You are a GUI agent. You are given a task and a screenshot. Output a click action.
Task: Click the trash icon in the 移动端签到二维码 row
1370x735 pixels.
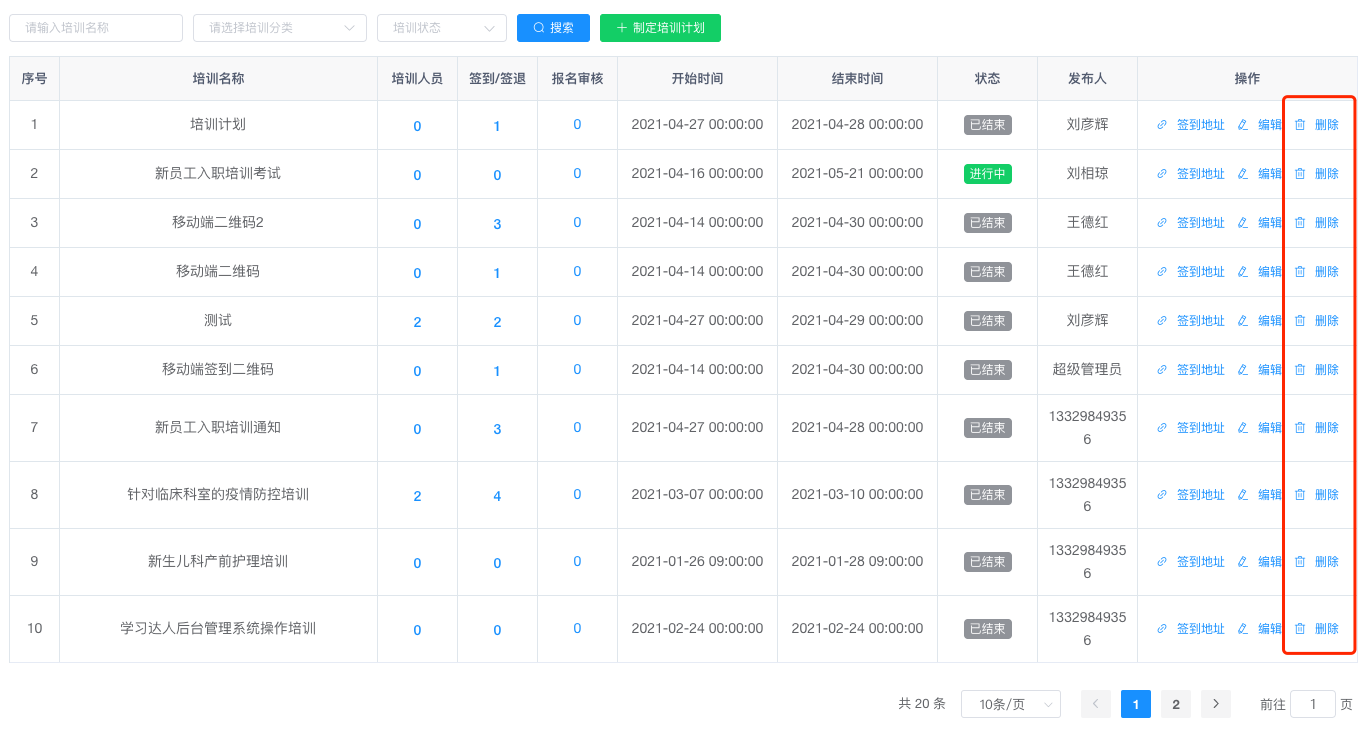pyautogui.click(x=1300, y=370)
